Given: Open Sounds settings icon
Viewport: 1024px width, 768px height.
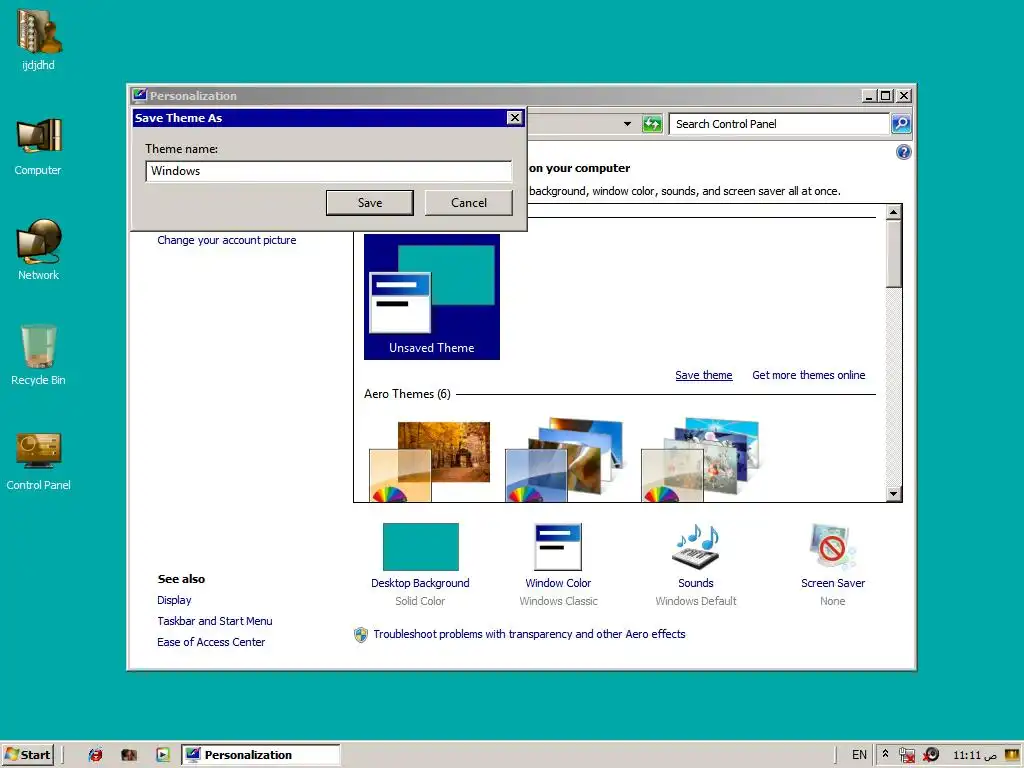Looking at the screenshot, I should pyautogui.click(x=696, y=546).
